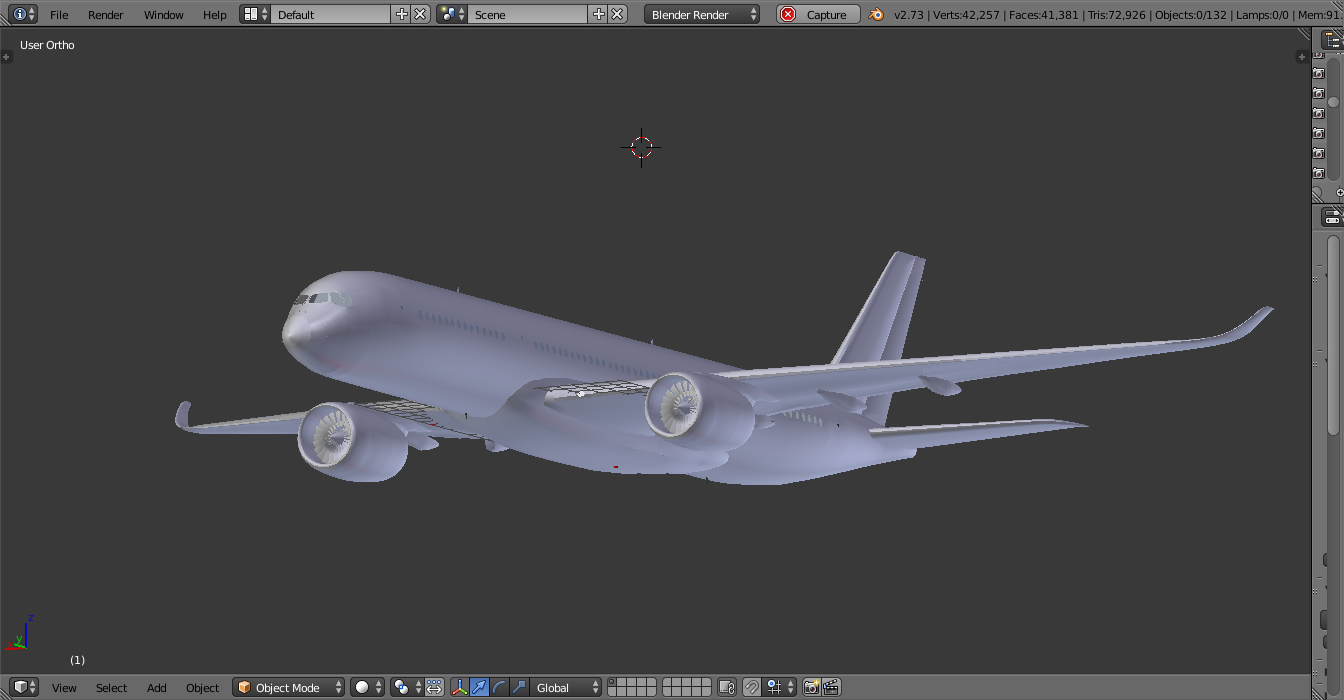
Task: Open the Window menu
Action: [x=163, y=15]
